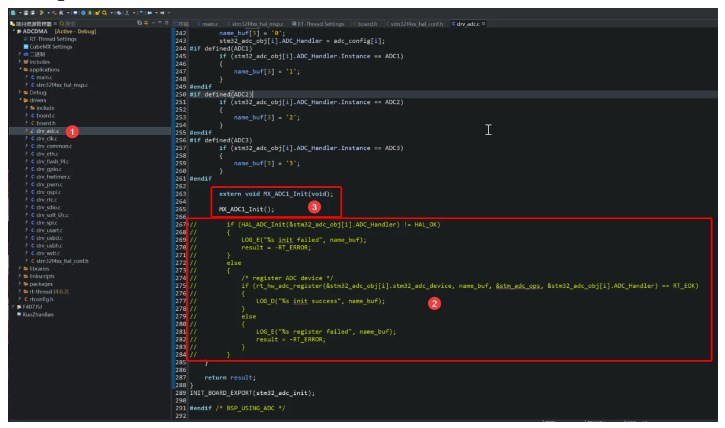This screenshot has height=428, width=725.
Task: Click '#if defined(ADC2)' on line 250
Action: pyautogui.click(x=221, y=94)
